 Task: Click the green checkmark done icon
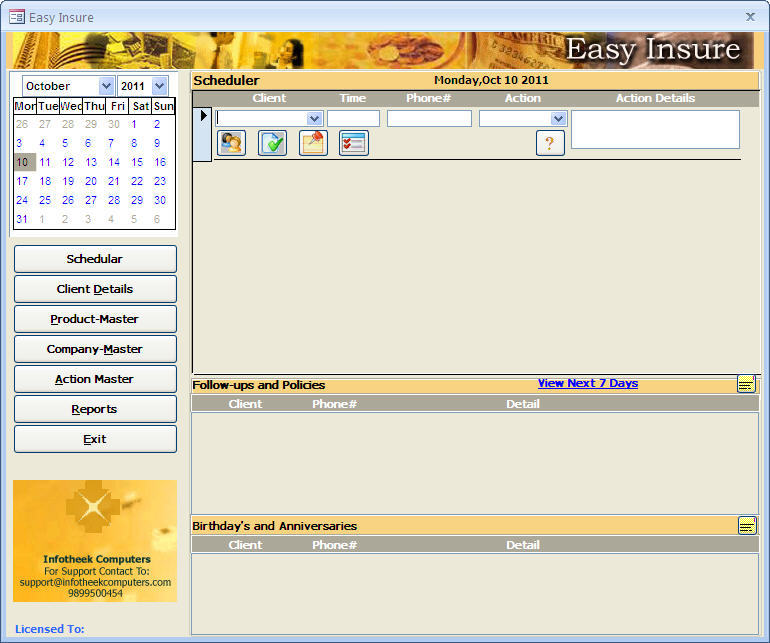tap(273, 143)
